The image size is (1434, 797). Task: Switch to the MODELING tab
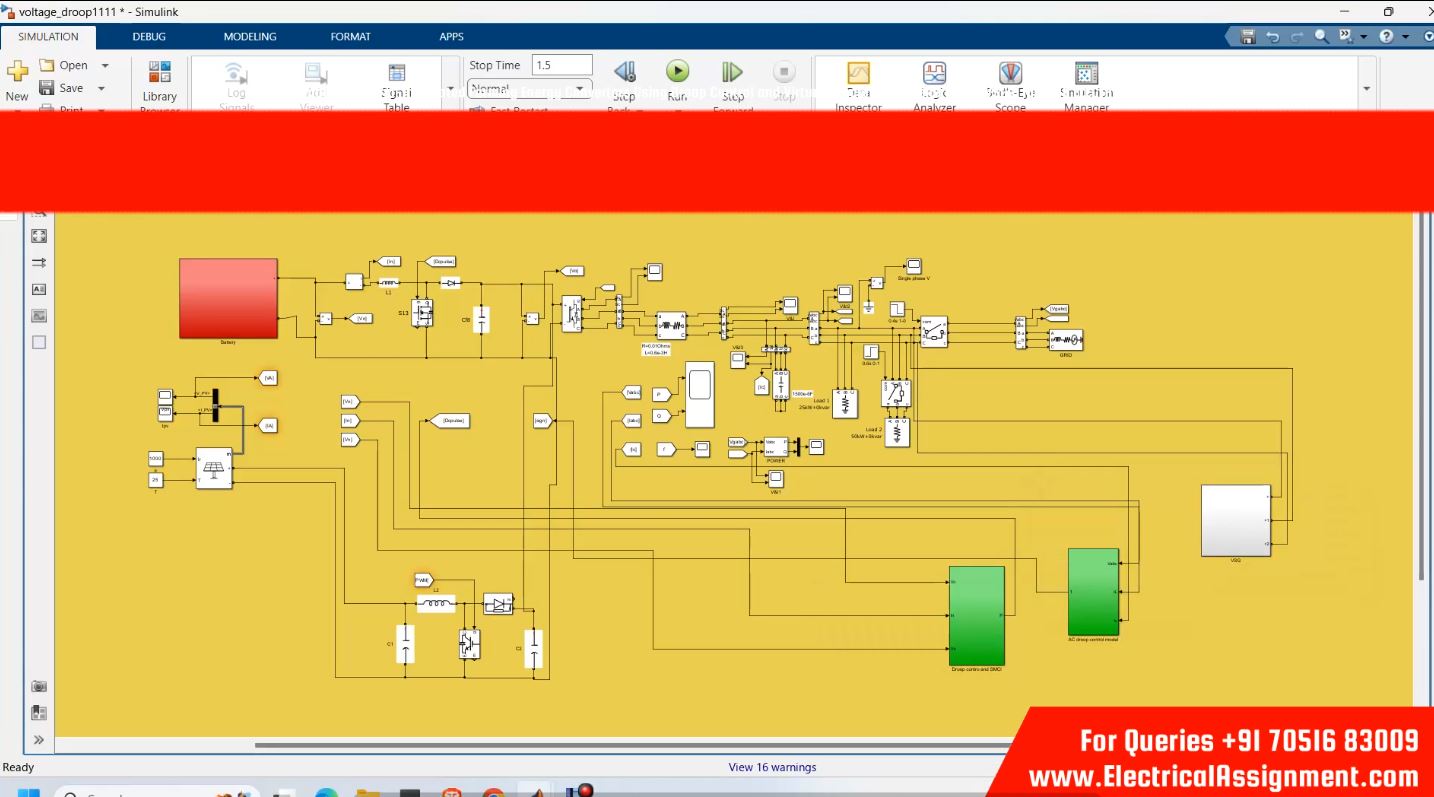249,37
